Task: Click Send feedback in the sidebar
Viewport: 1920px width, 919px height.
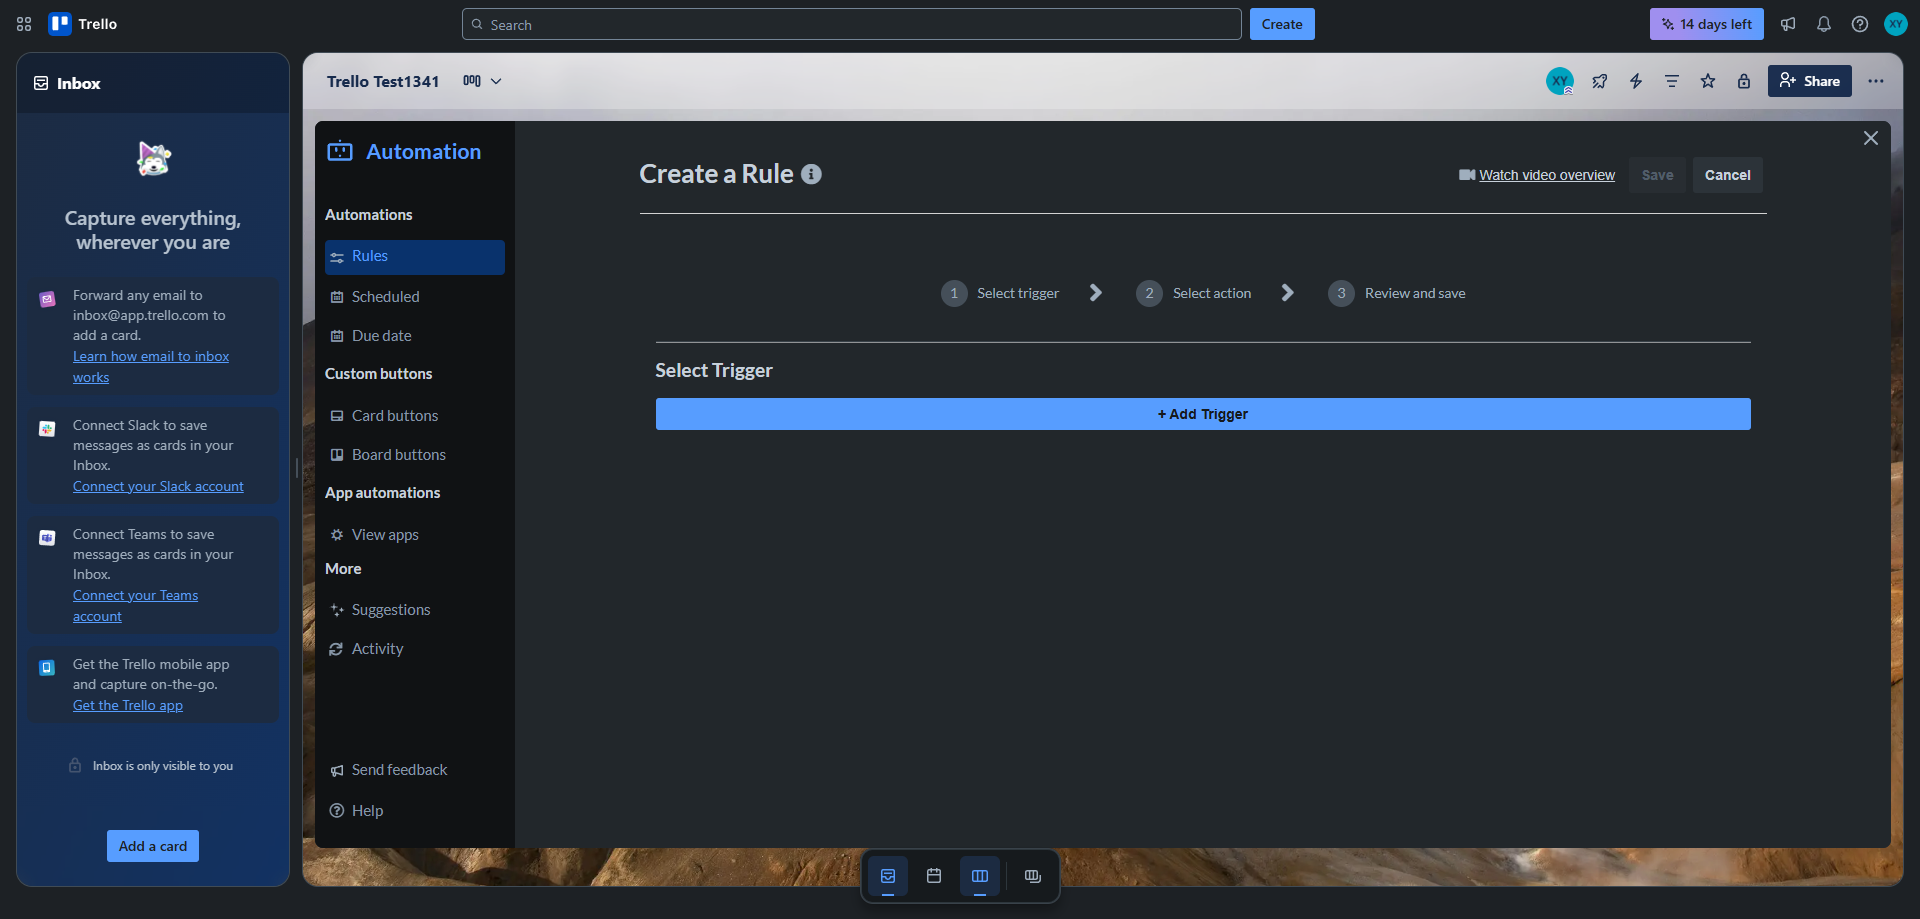Action: (414, 770)
